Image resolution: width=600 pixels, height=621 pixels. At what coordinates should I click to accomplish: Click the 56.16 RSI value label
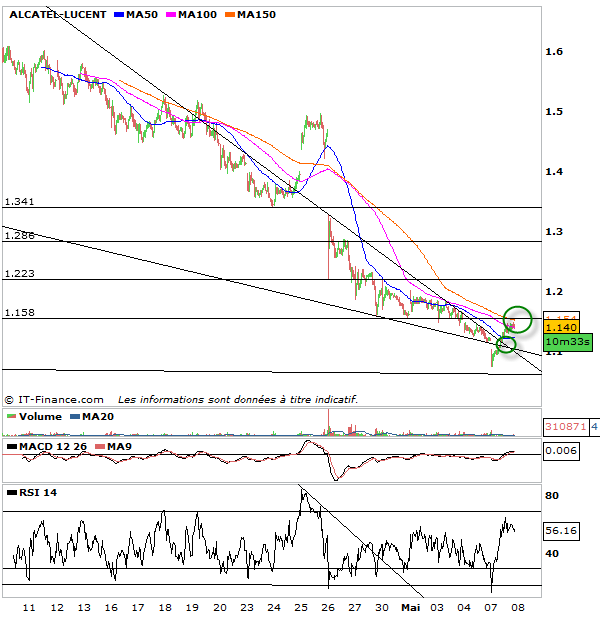click(x=559, y=533)
